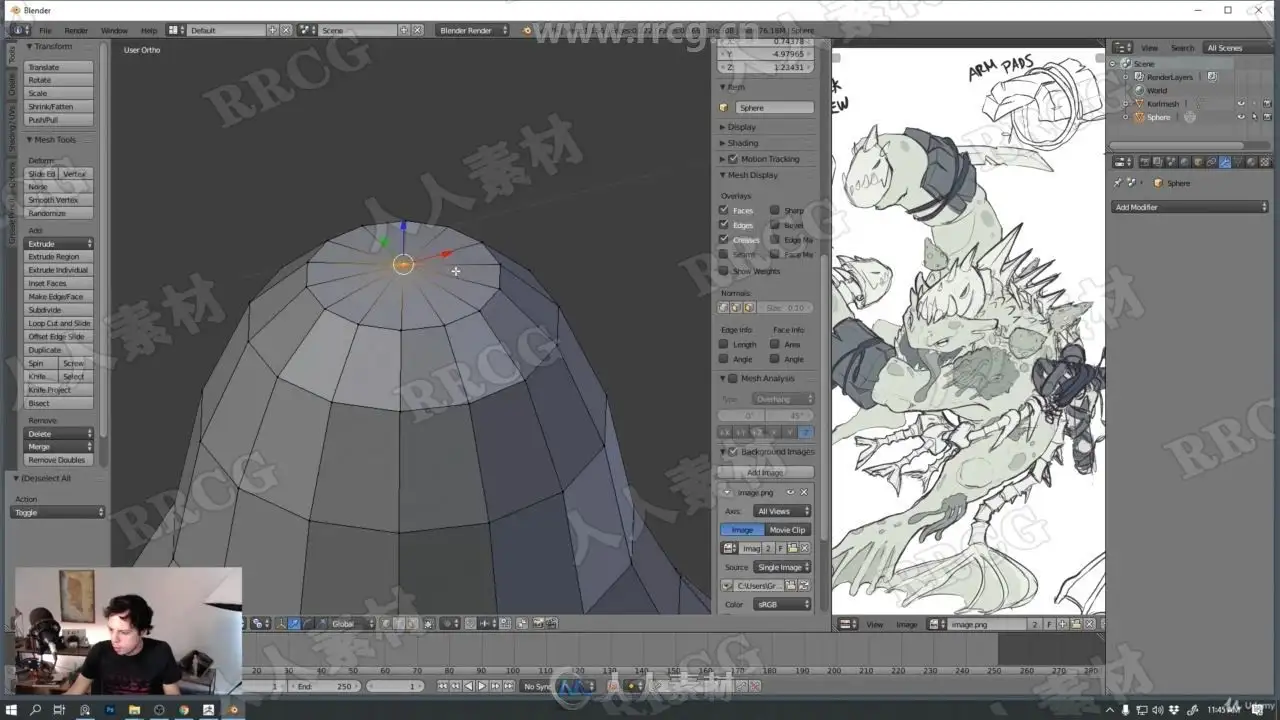
Task: Open the Window menu
Action: coord(114,31)
